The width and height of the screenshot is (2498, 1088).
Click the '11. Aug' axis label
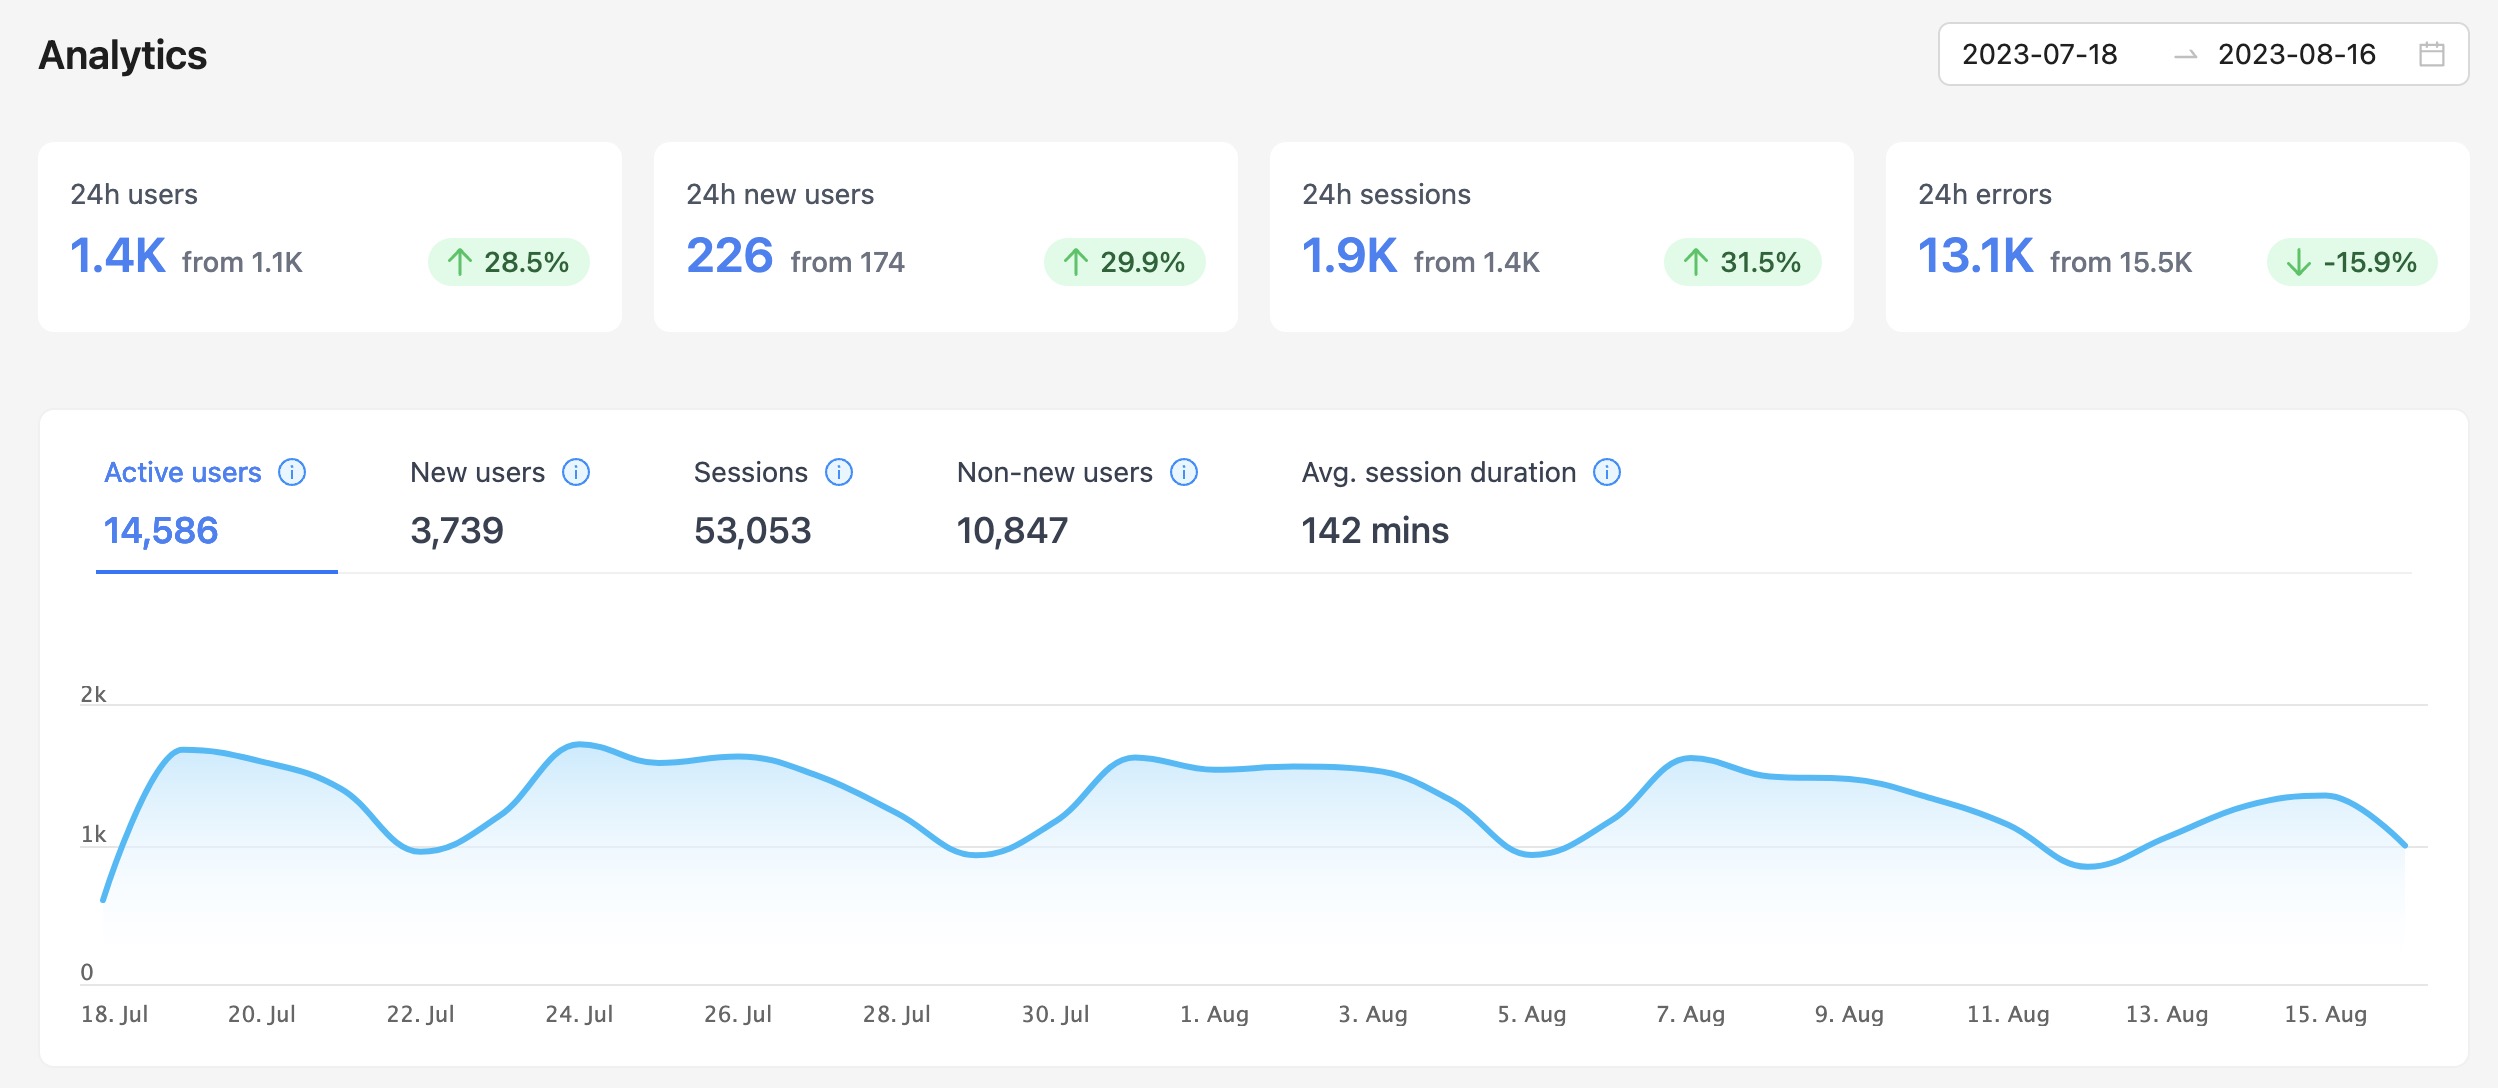pyautogui.click(x=2008, y=1014)
